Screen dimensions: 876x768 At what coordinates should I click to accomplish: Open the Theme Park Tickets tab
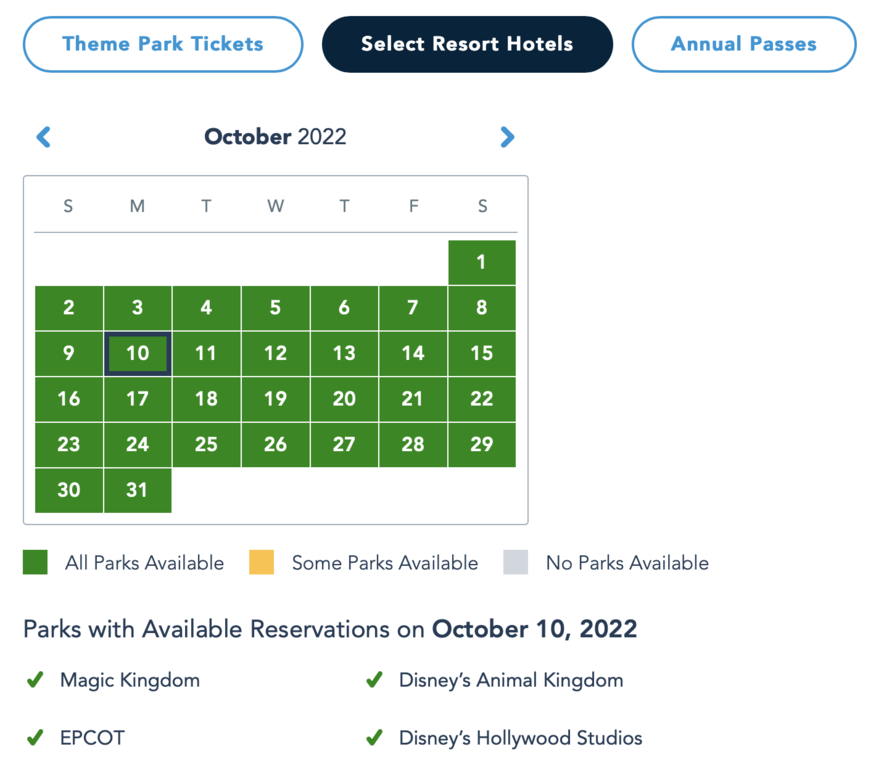click(x=163, y=44)
